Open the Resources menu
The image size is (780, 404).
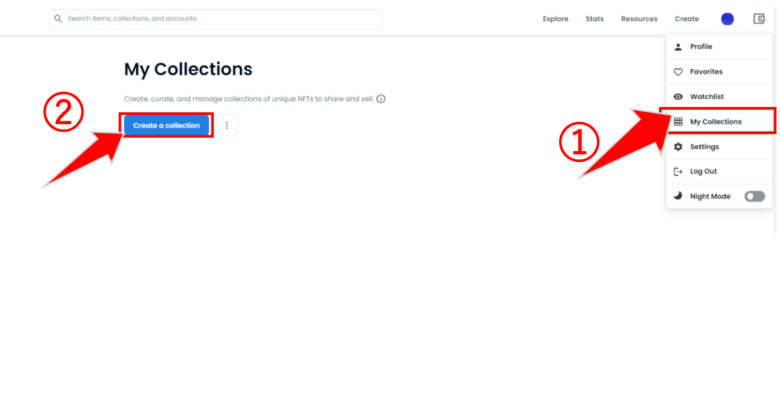(639, 19)
